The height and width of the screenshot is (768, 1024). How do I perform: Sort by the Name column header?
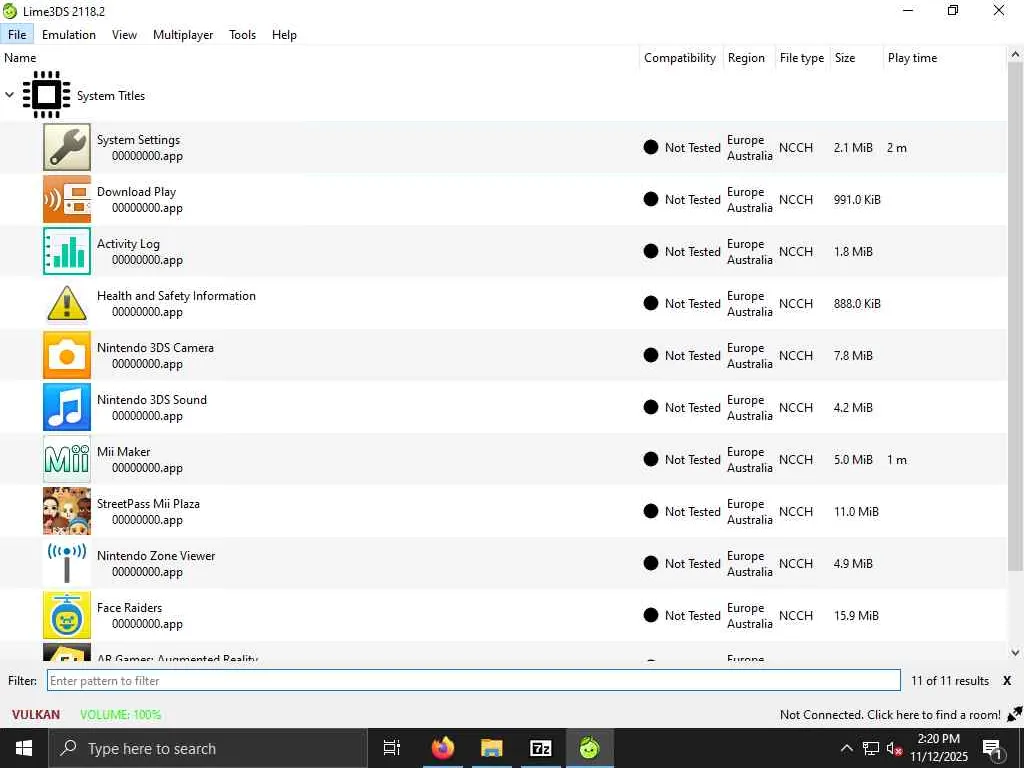click(x=319, y=57)
